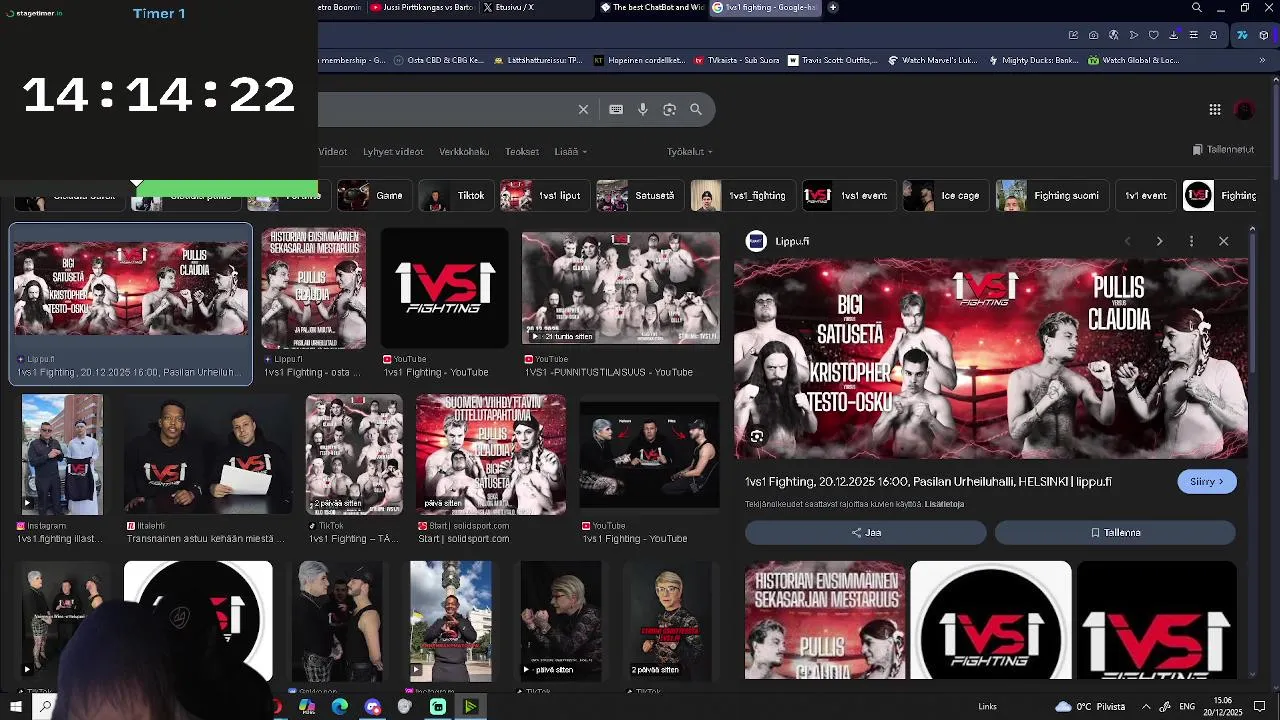Switch to Verkkohaku tab
Viewport: 1280px width, 720px height.
coord(464,151)
